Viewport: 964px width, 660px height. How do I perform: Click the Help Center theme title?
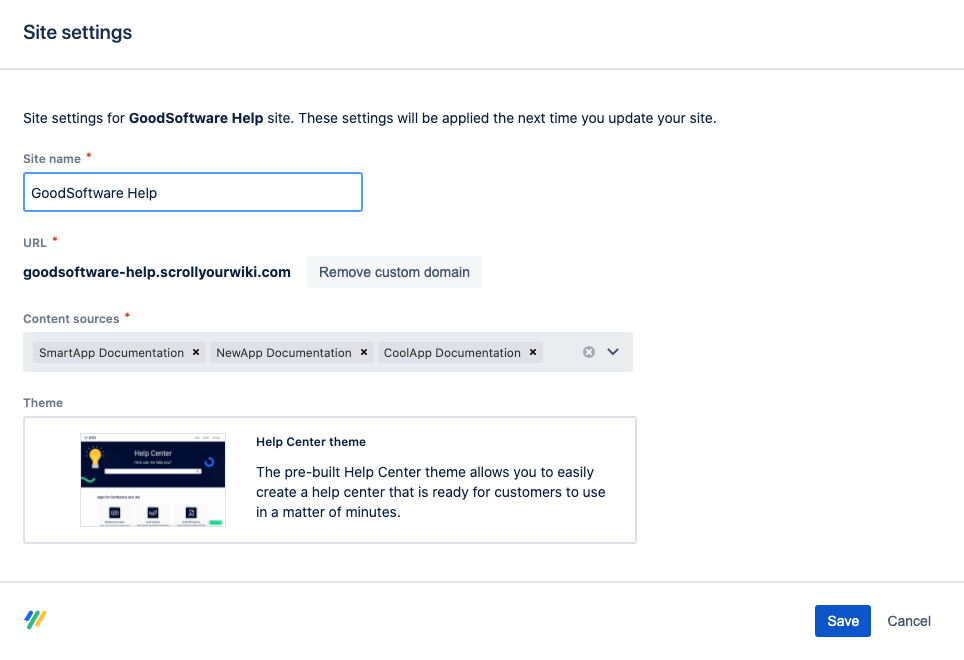coord(311,442)
